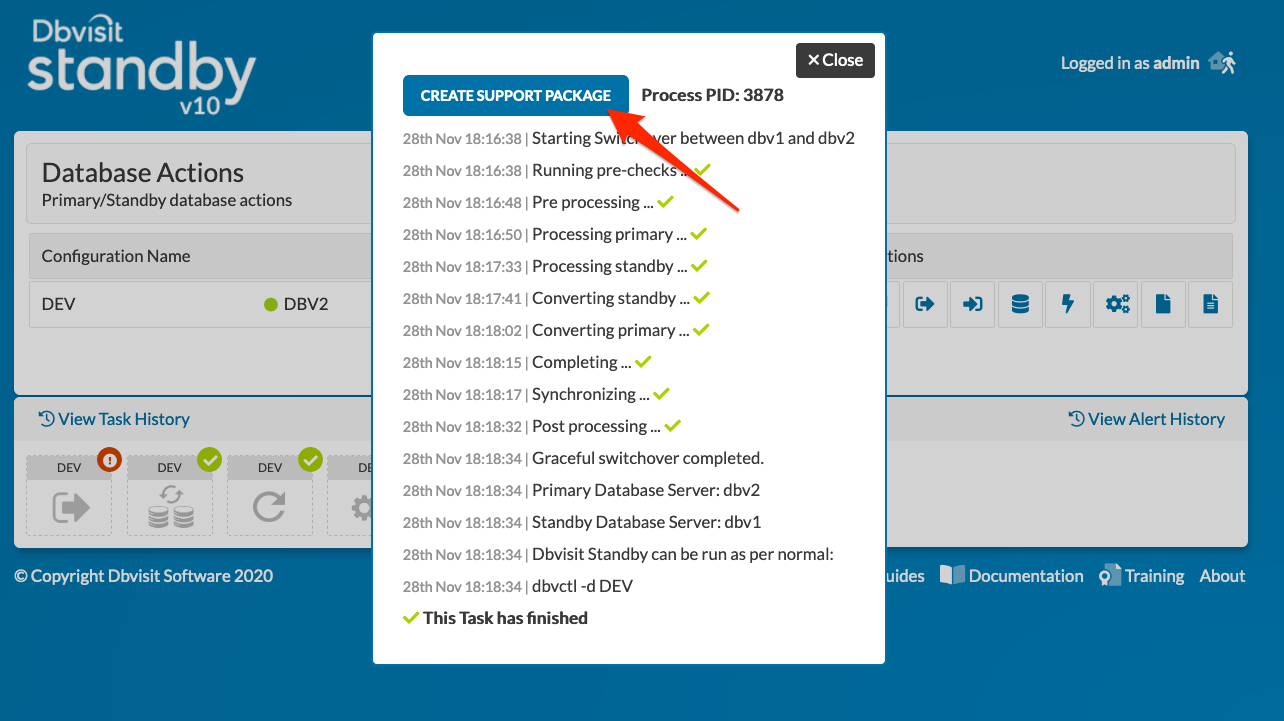Click the logout icon beside admin
This screenshot has height=721, width=1284.
pyautogui.click(x=1223, y=63)
